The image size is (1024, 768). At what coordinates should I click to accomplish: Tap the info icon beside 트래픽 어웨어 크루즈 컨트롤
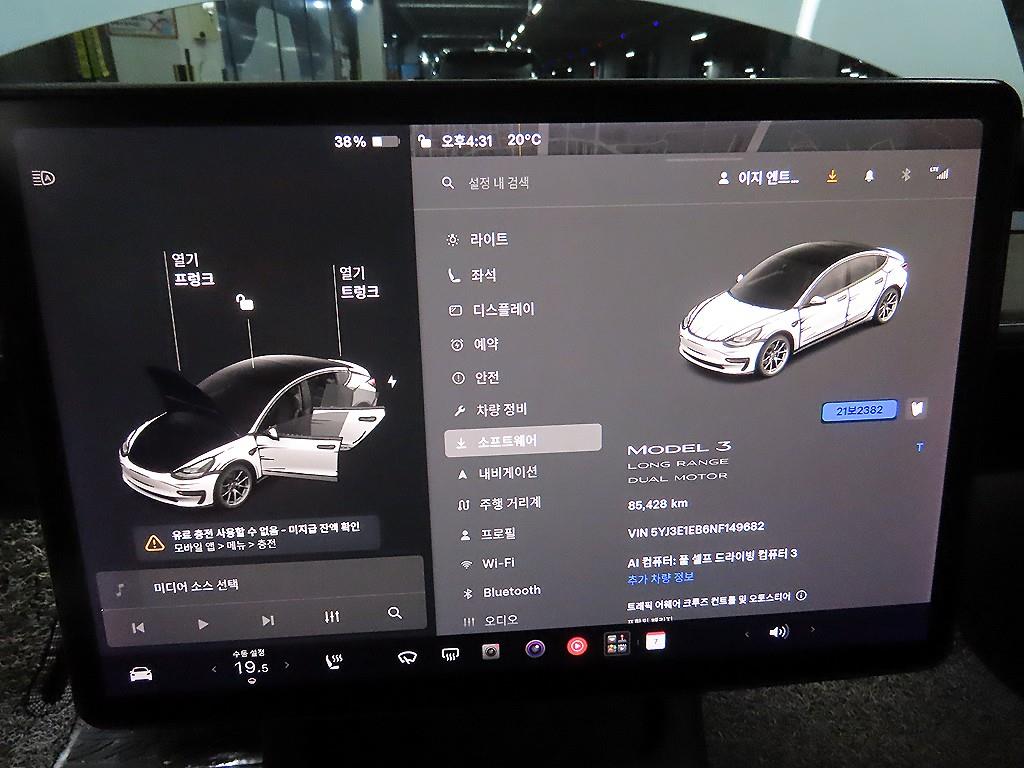point(801,595)
